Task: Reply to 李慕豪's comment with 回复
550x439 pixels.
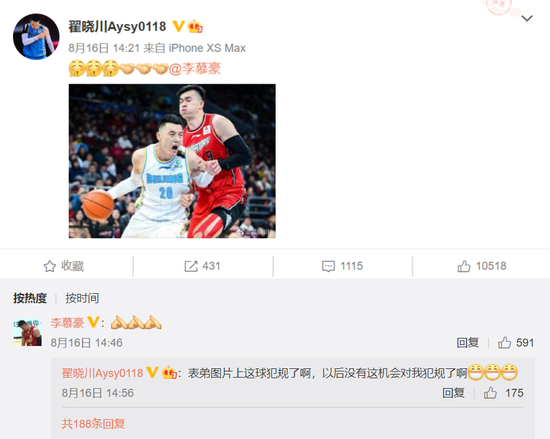Action: point(468,343)
